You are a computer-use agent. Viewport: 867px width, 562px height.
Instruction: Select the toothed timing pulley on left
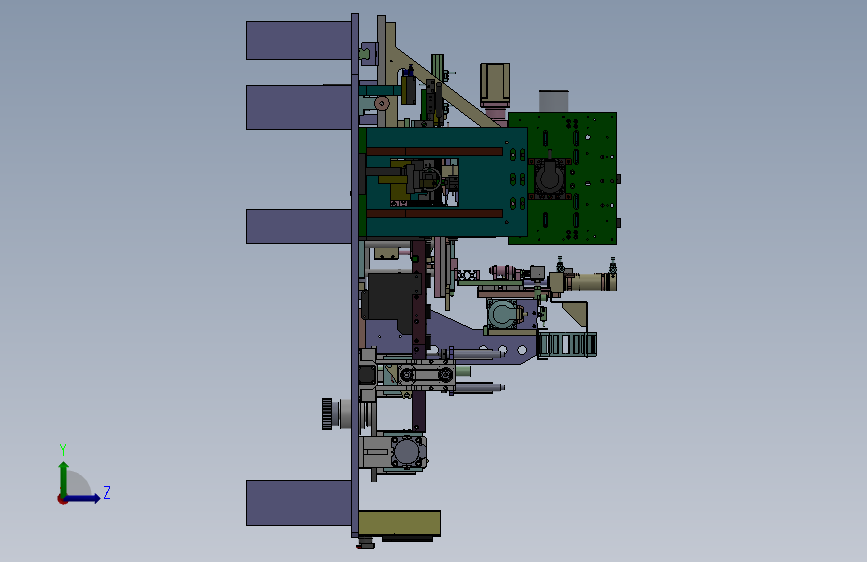[x=327, y=414]
